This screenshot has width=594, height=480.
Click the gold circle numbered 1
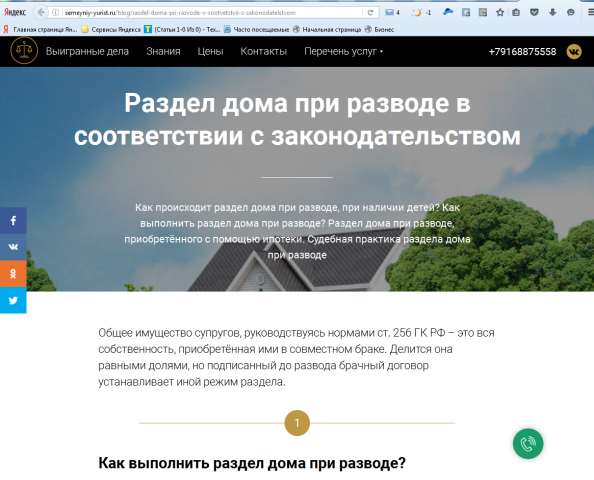(x=297, y=423)
